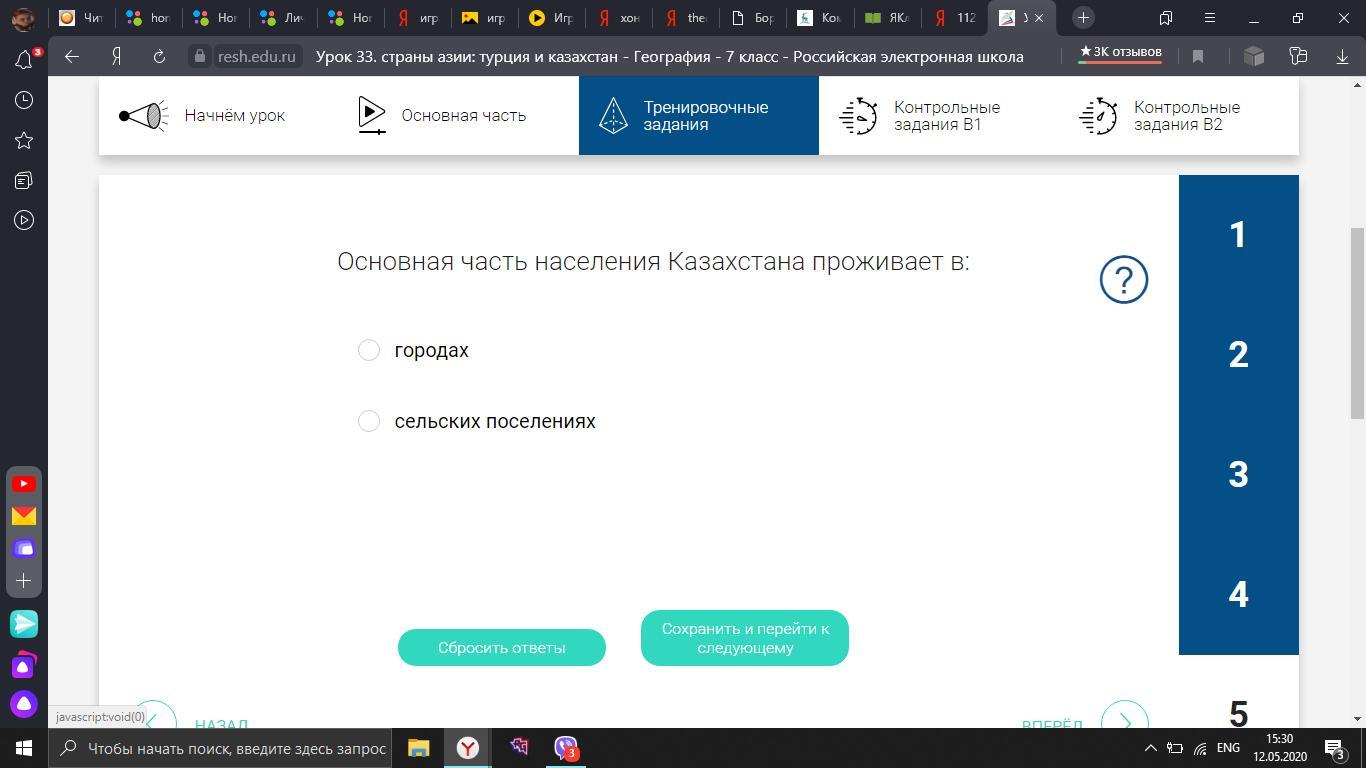Click the "Сбросить ответы" button

click(502, 647)
